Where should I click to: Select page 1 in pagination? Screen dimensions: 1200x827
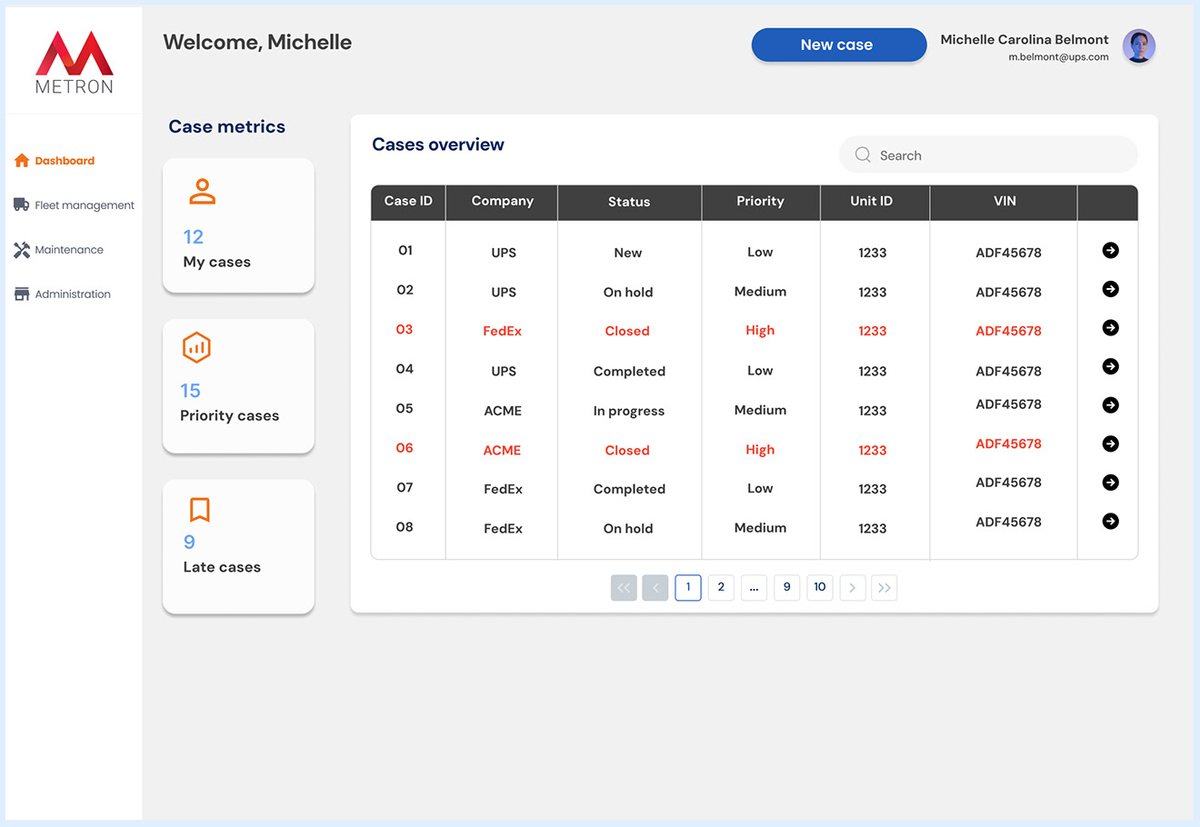tap(688, 588)
